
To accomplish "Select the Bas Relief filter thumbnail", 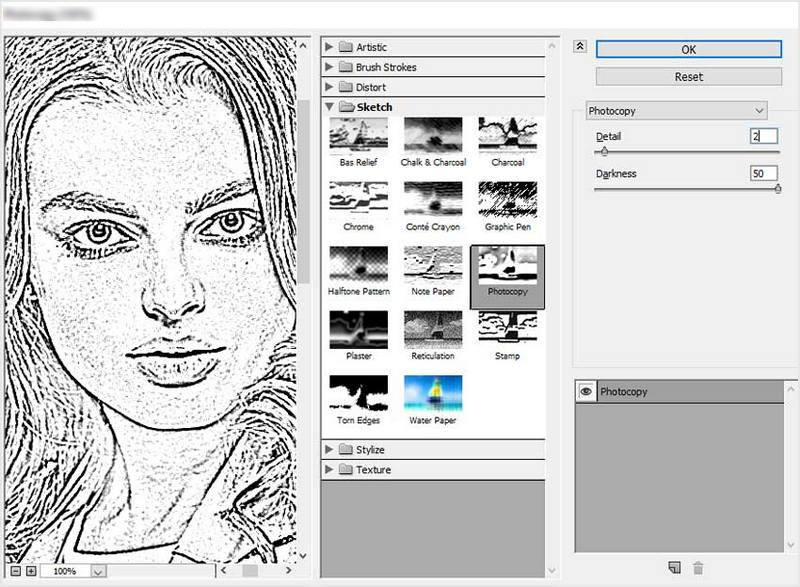I will point(358,136).
